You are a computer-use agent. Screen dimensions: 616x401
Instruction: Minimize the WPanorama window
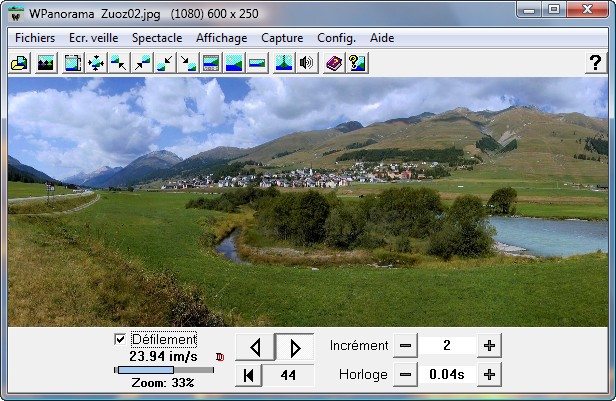point(529,9)
